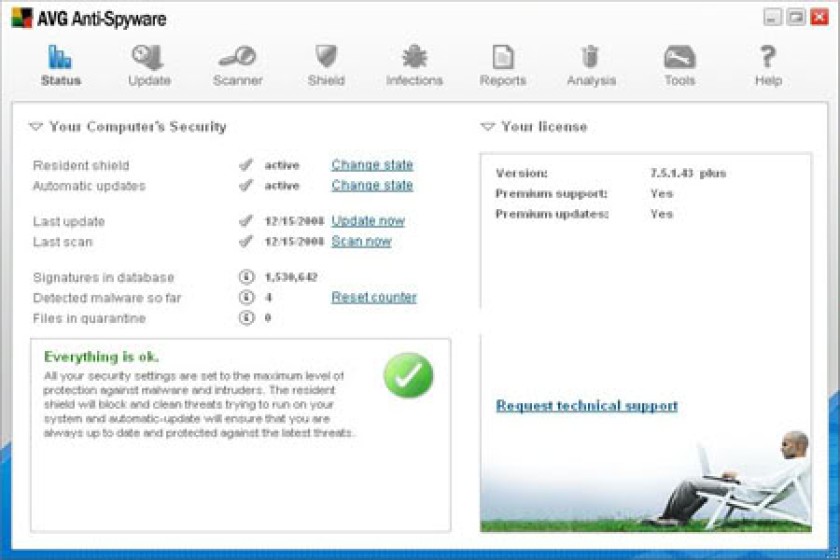The height and width of the screenshot is (560, 840).
Task: Click the check mark beside Resident shield
Action: pyautogui.click(x=246, y=165)
